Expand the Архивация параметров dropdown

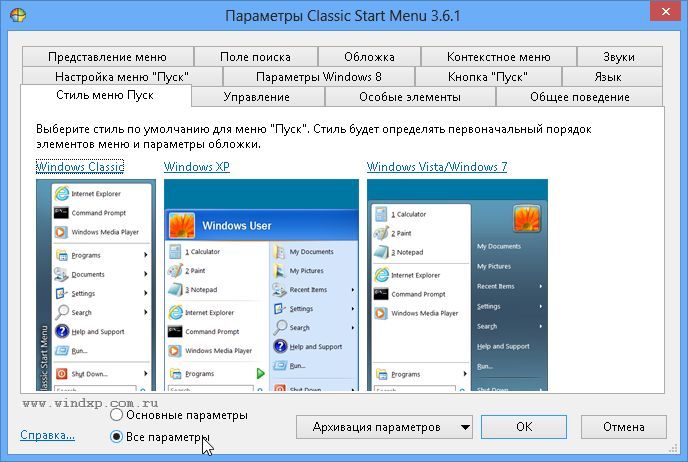pyautogui.click(x=384, y=427)
